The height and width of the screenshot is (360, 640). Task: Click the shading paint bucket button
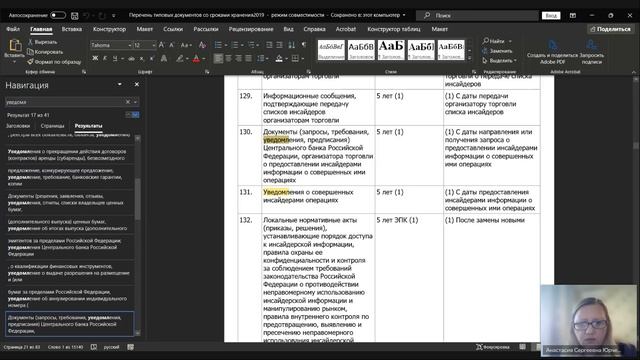[x=279, y=59]
